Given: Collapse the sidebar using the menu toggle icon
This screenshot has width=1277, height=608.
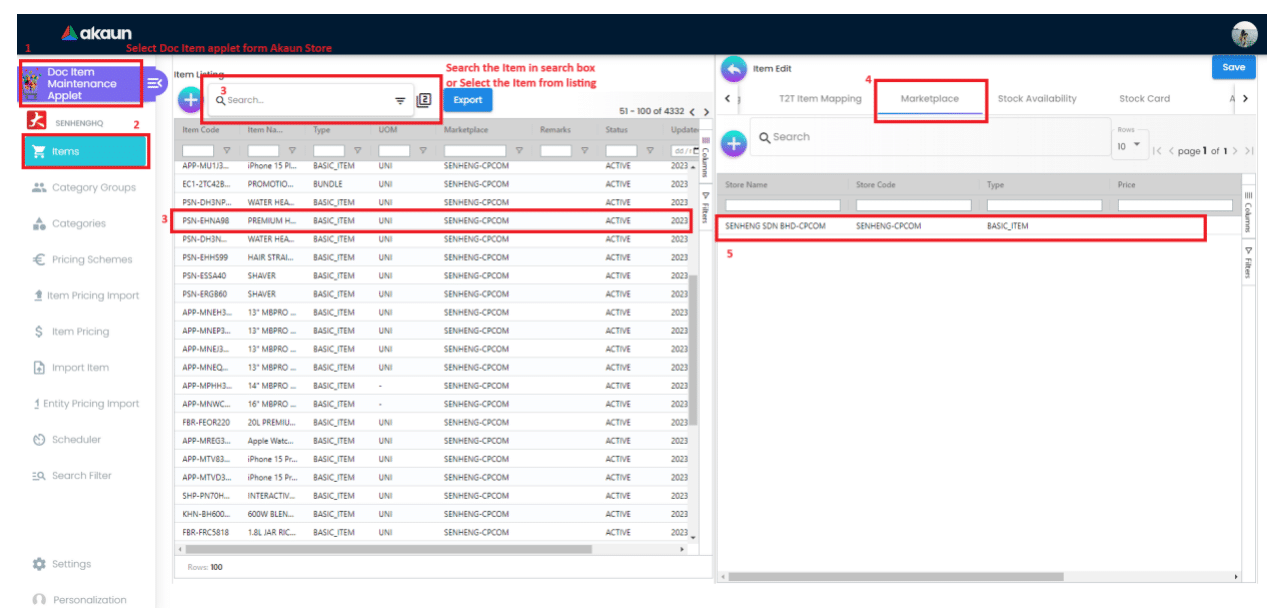Looking at the screenshot, I should 155,84.
